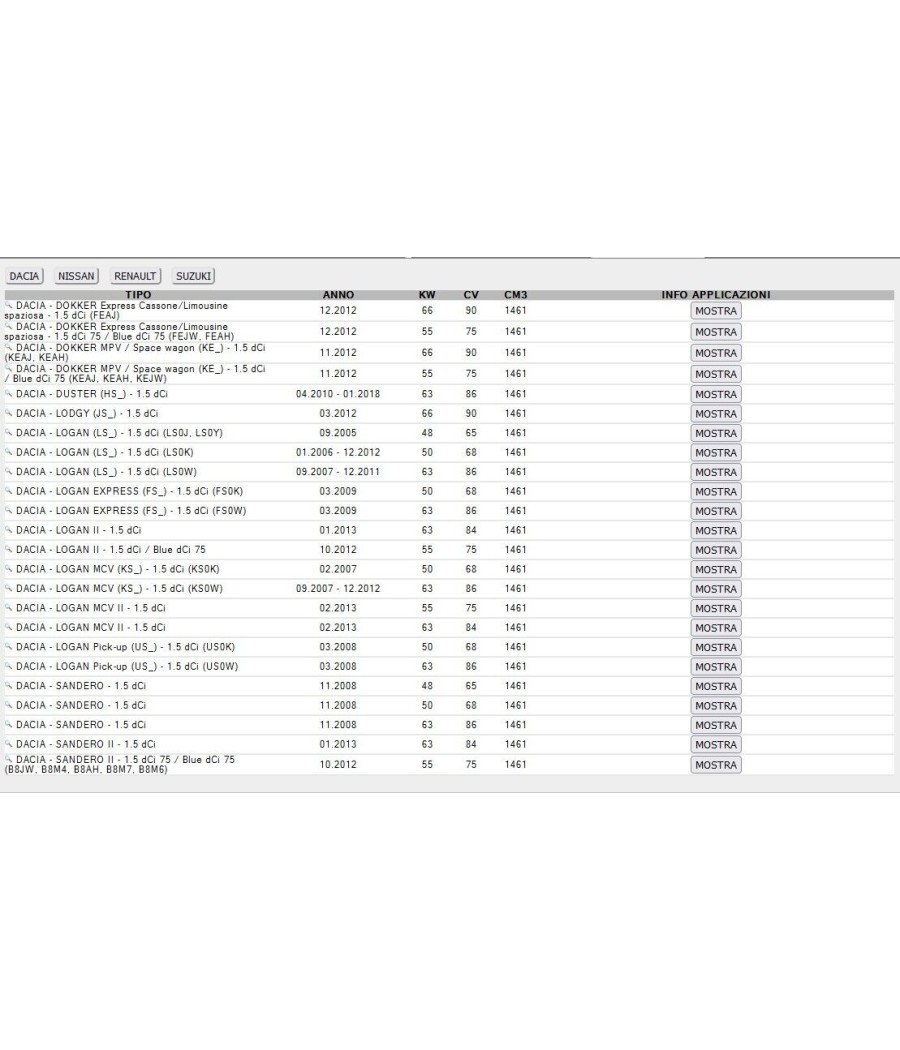Click MOSTRA for DOKKER Express 1.5 dCi (FEAJ)
This screenshot has width=900, height=1050.
[716, 311]
